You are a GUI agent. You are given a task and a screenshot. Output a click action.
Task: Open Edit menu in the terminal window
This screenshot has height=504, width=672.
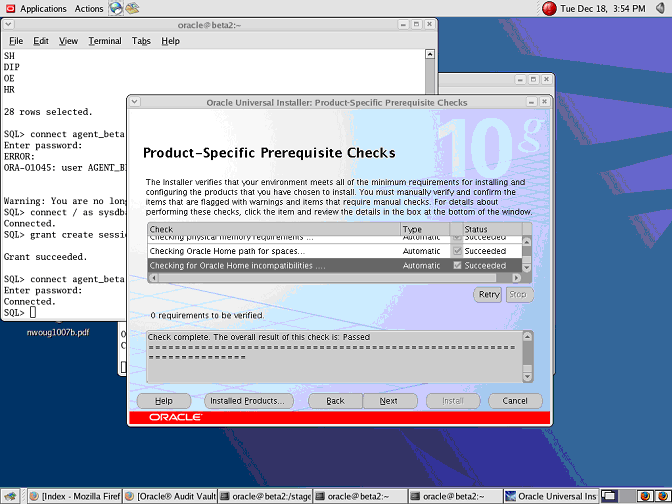coord(41,41)
